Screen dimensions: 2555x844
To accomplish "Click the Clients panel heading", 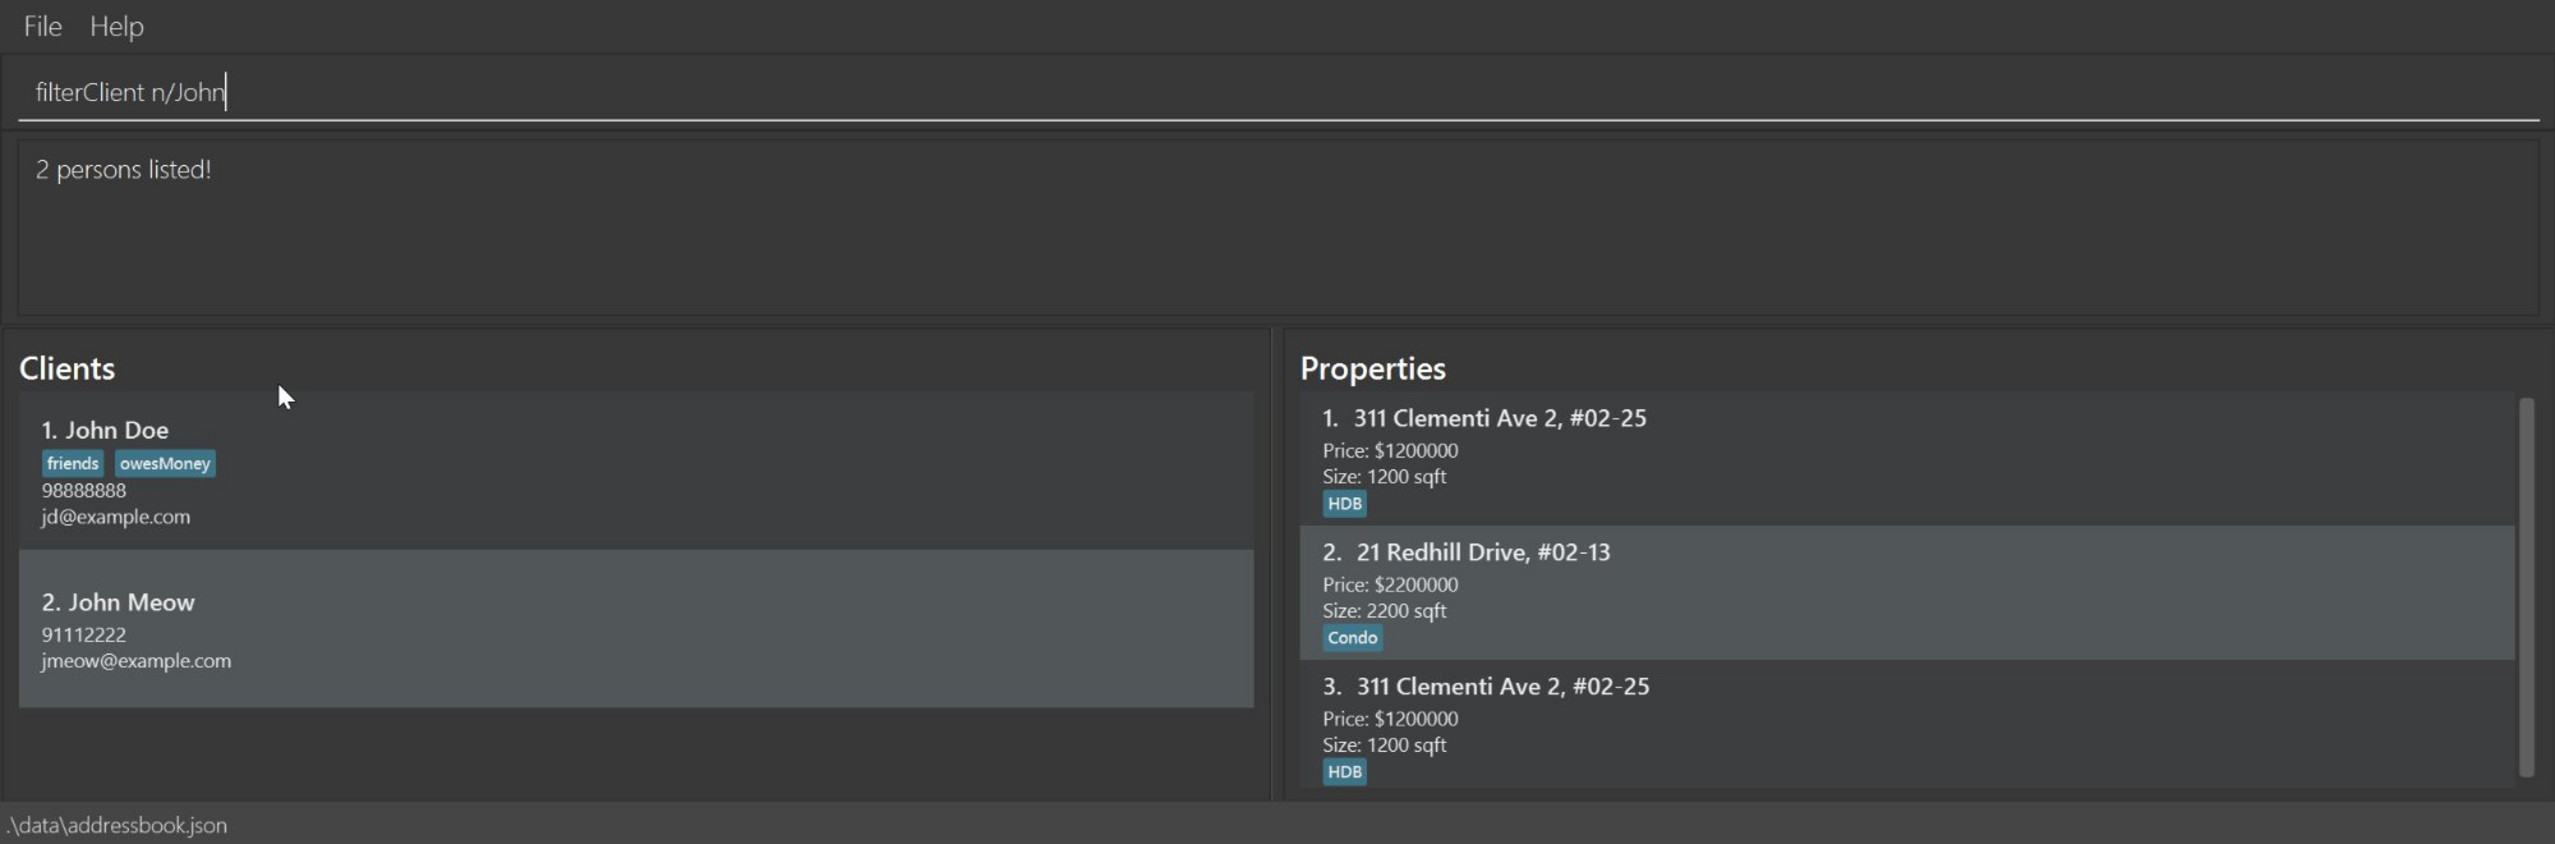I will pos(67,369).
